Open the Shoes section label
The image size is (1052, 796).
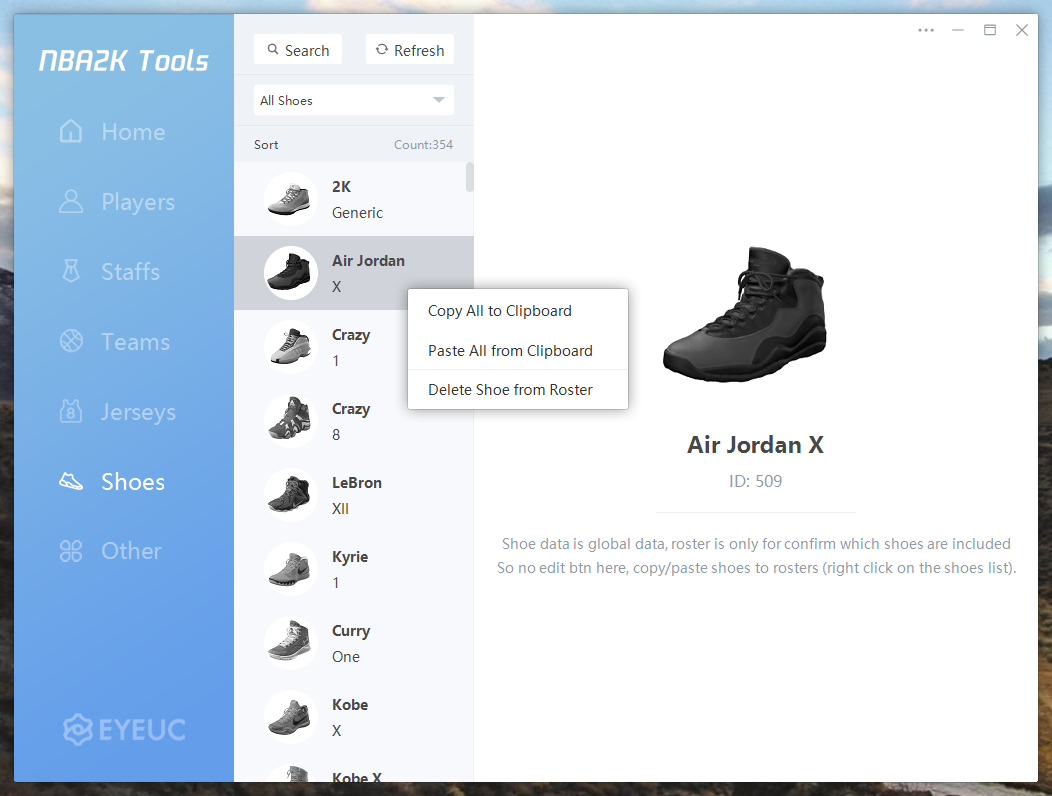point(133,481)
